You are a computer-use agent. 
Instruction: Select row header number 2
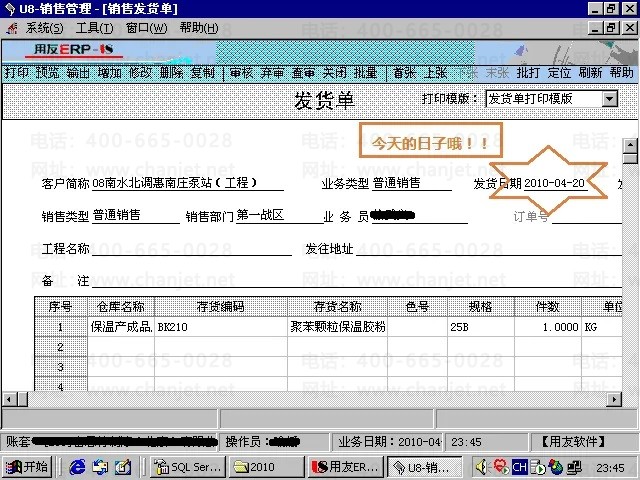click(60, 347)
